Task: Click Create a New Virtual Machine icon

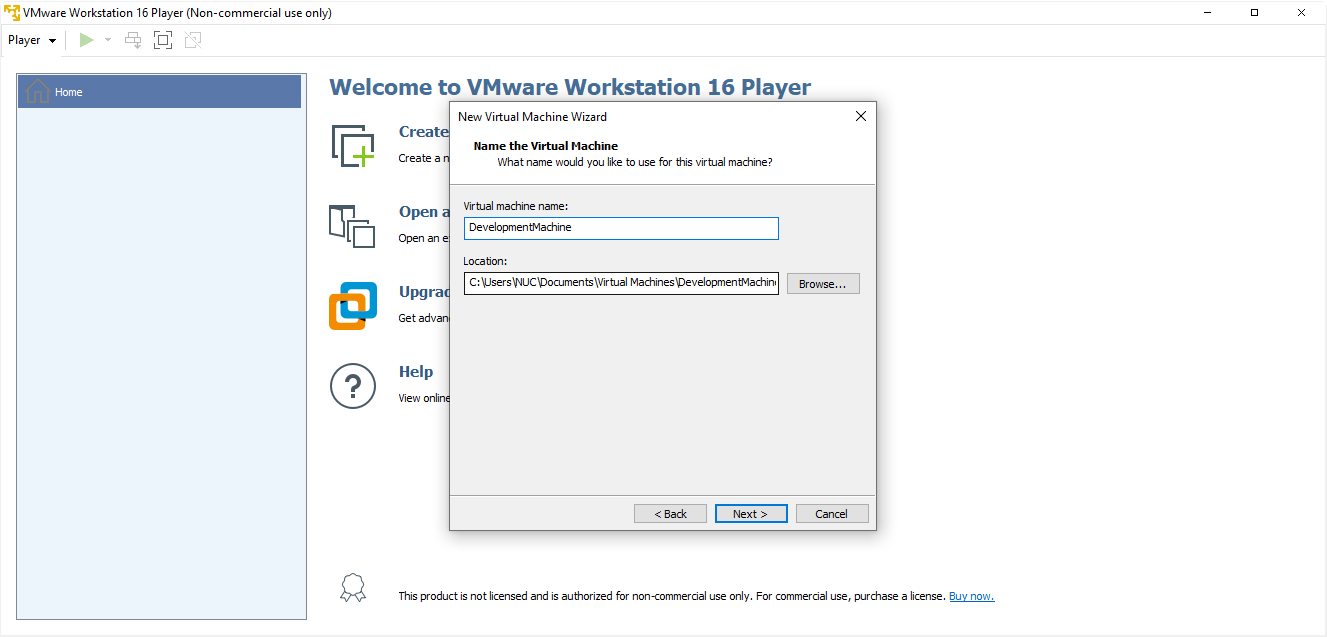Action: click(x=353, y=146)
